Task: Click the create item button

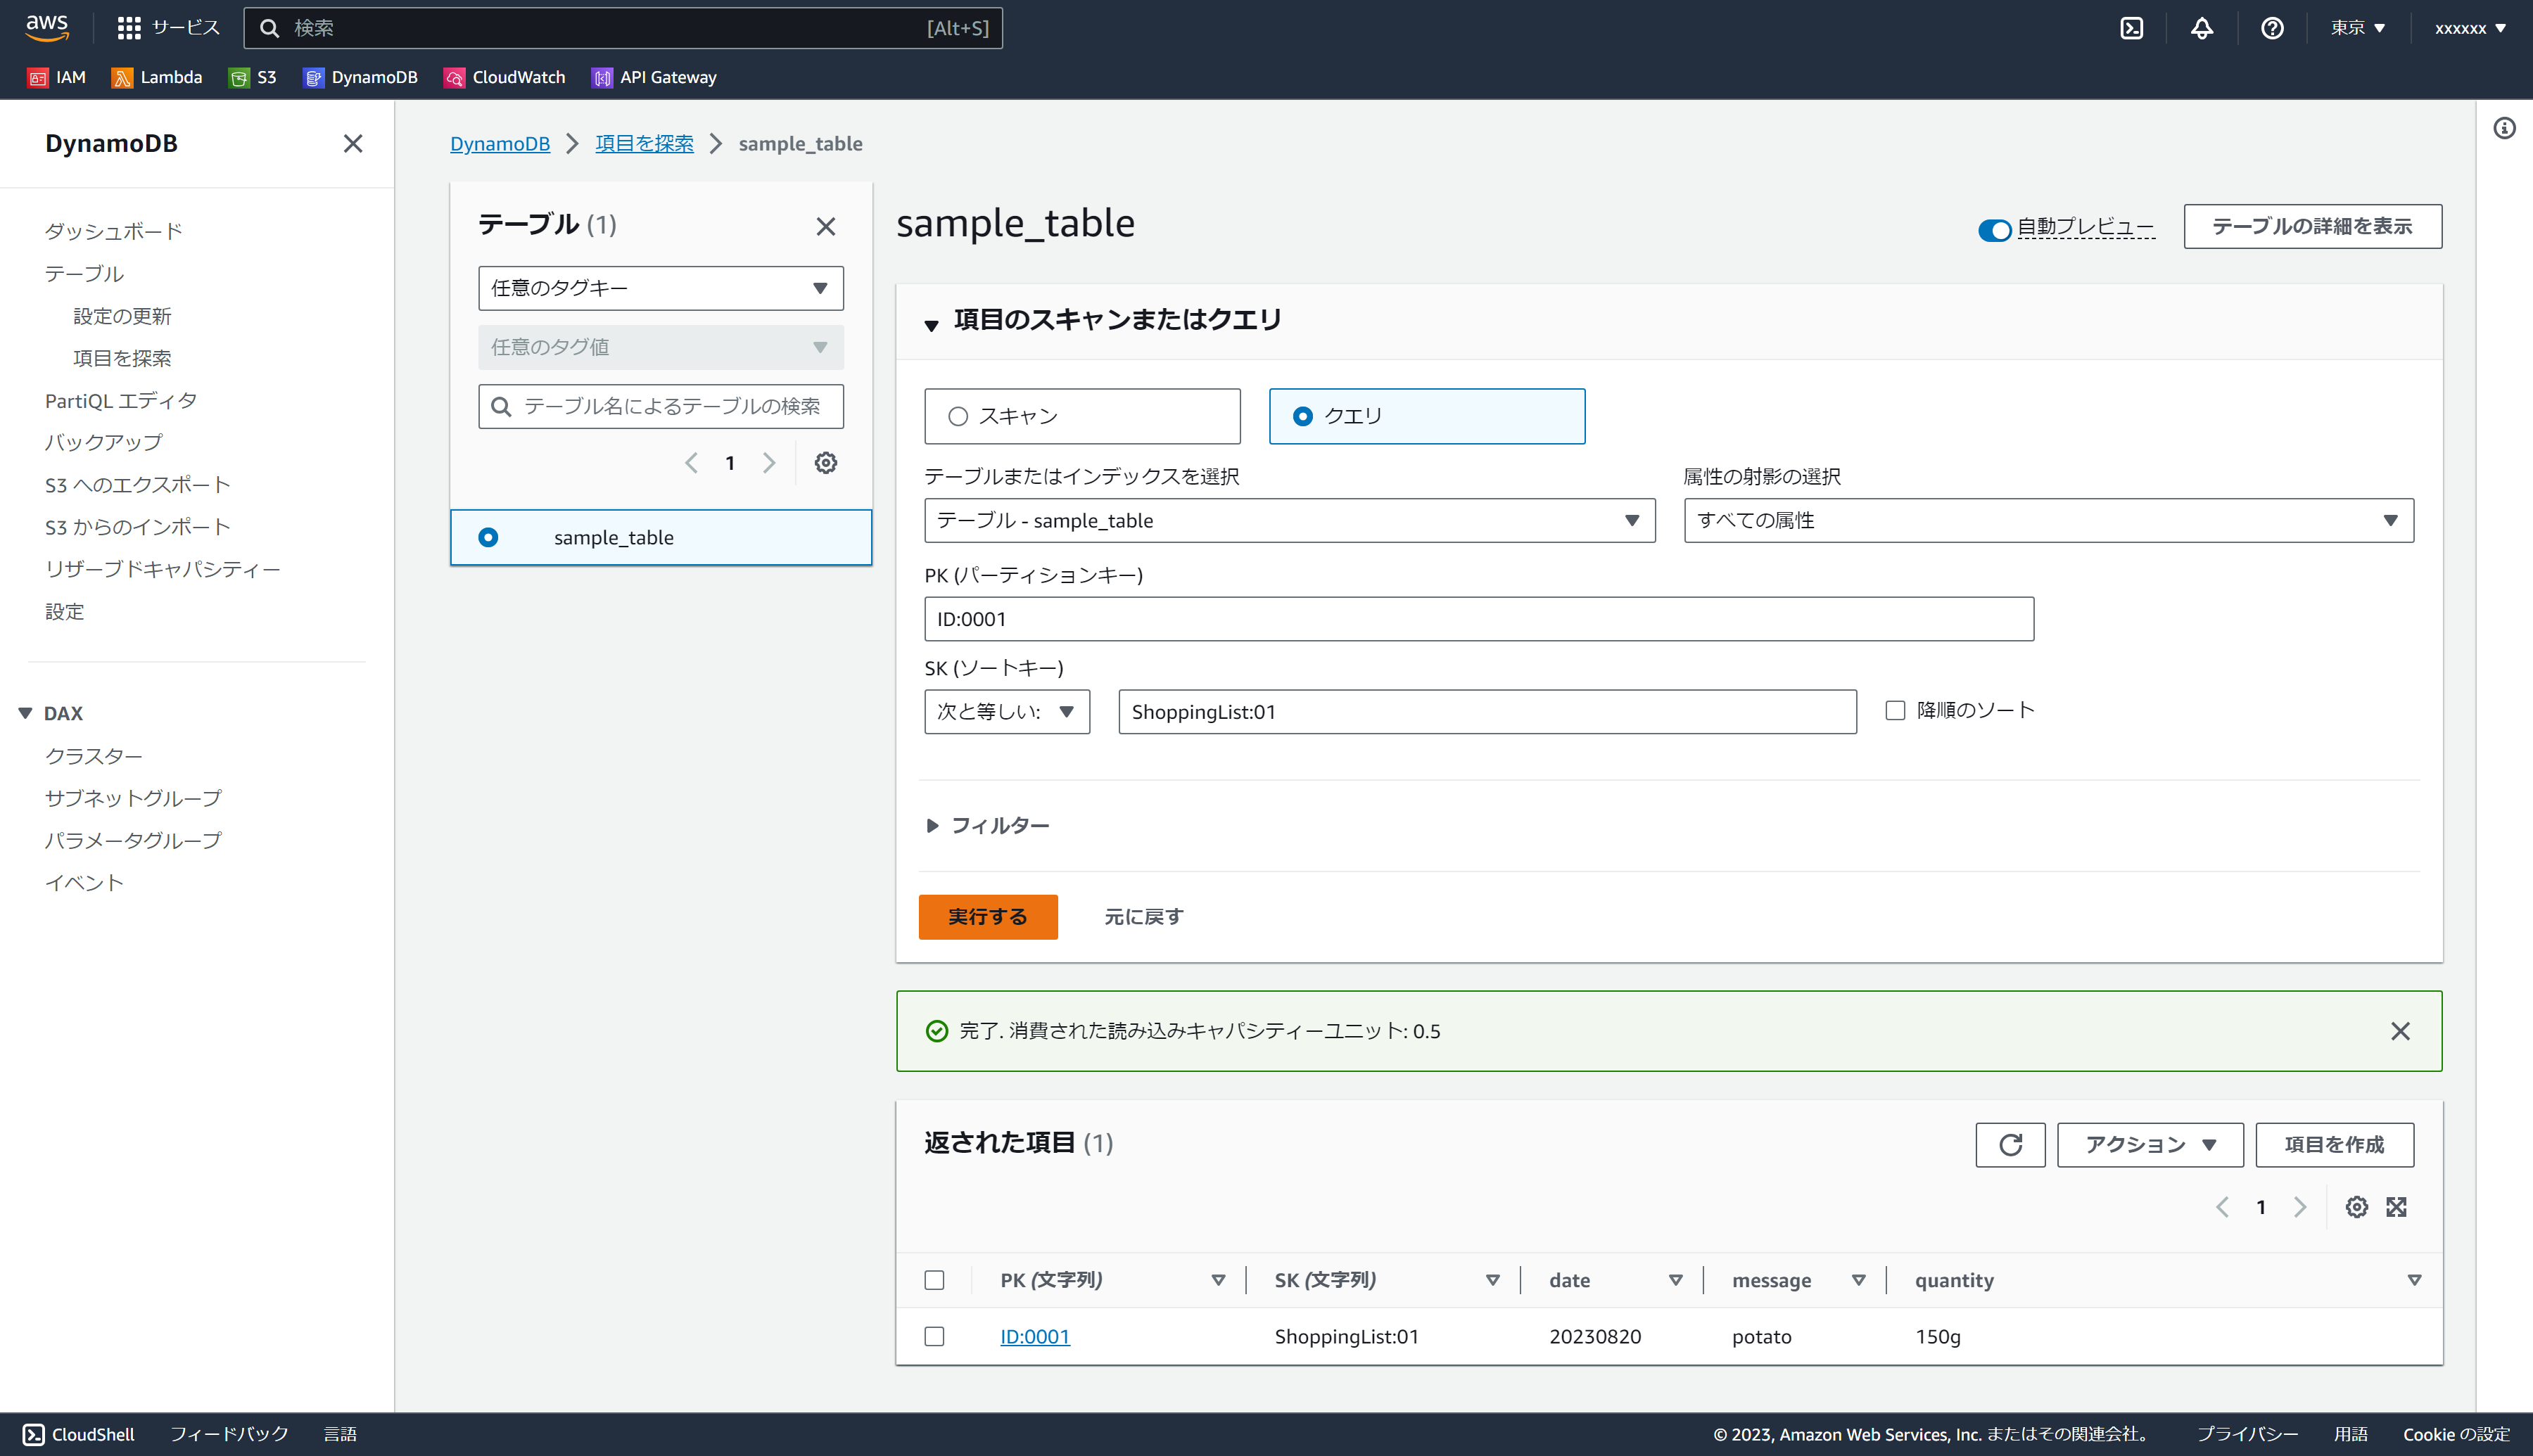Action: (x=2334, y=1145)
